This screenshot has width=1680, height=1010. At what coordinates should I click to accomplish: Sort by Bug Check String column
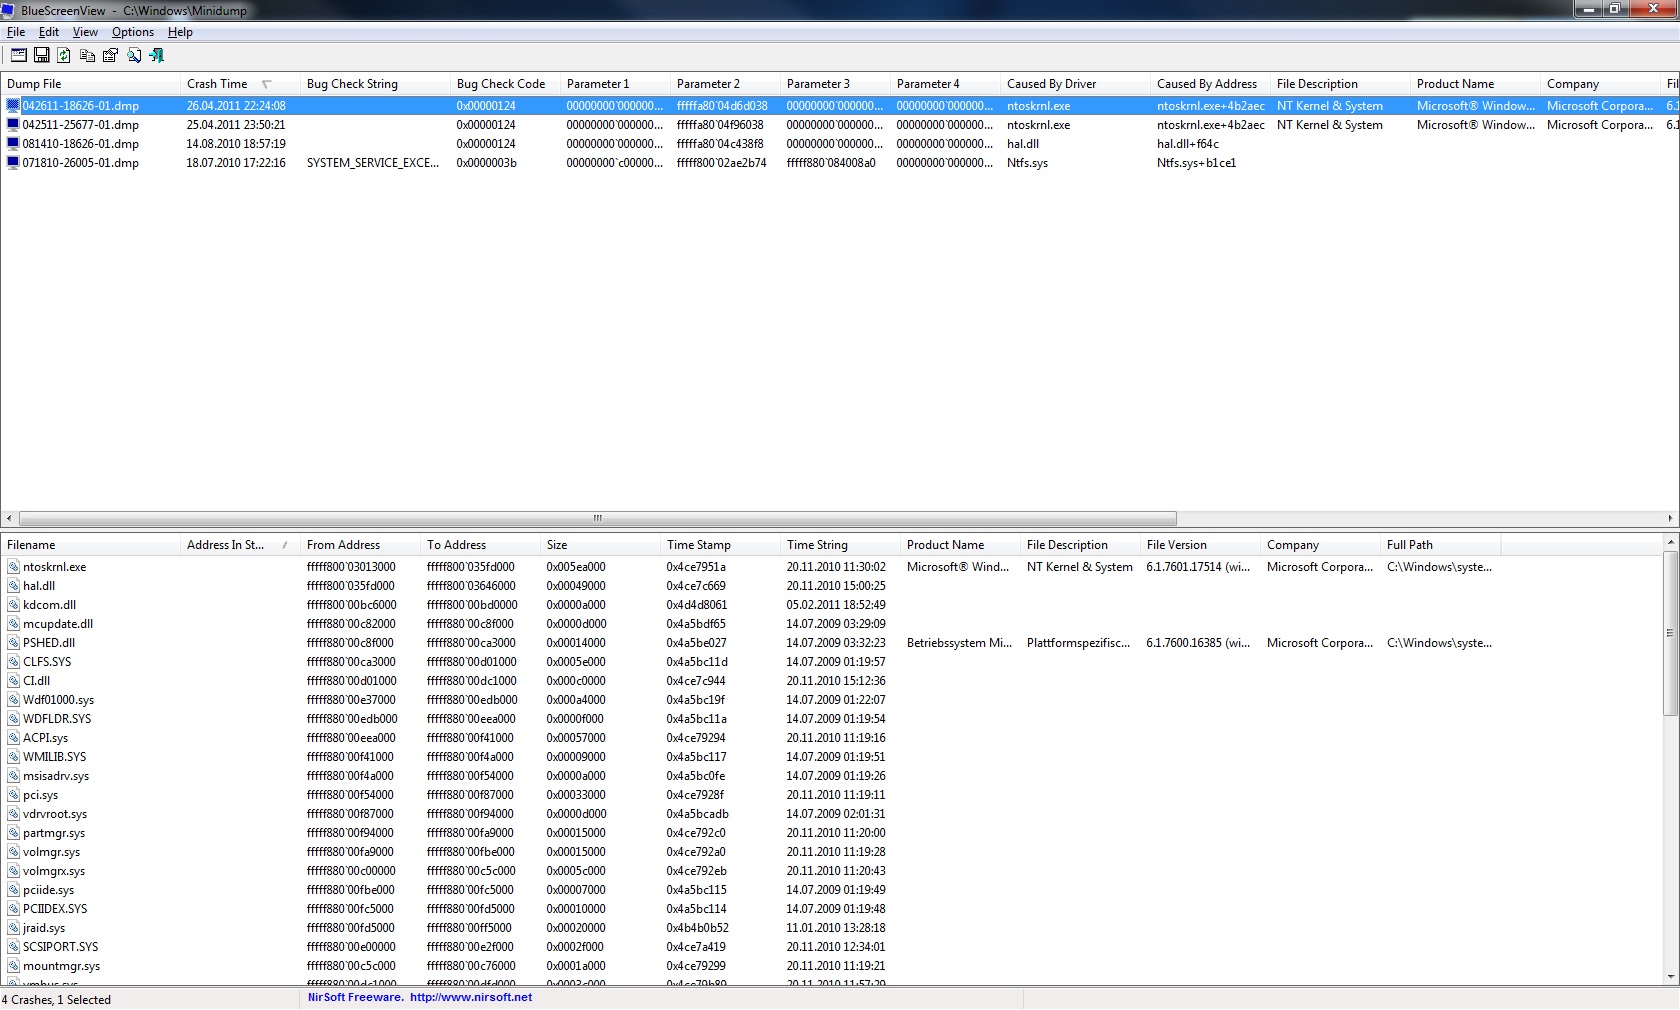click(375, 84)
